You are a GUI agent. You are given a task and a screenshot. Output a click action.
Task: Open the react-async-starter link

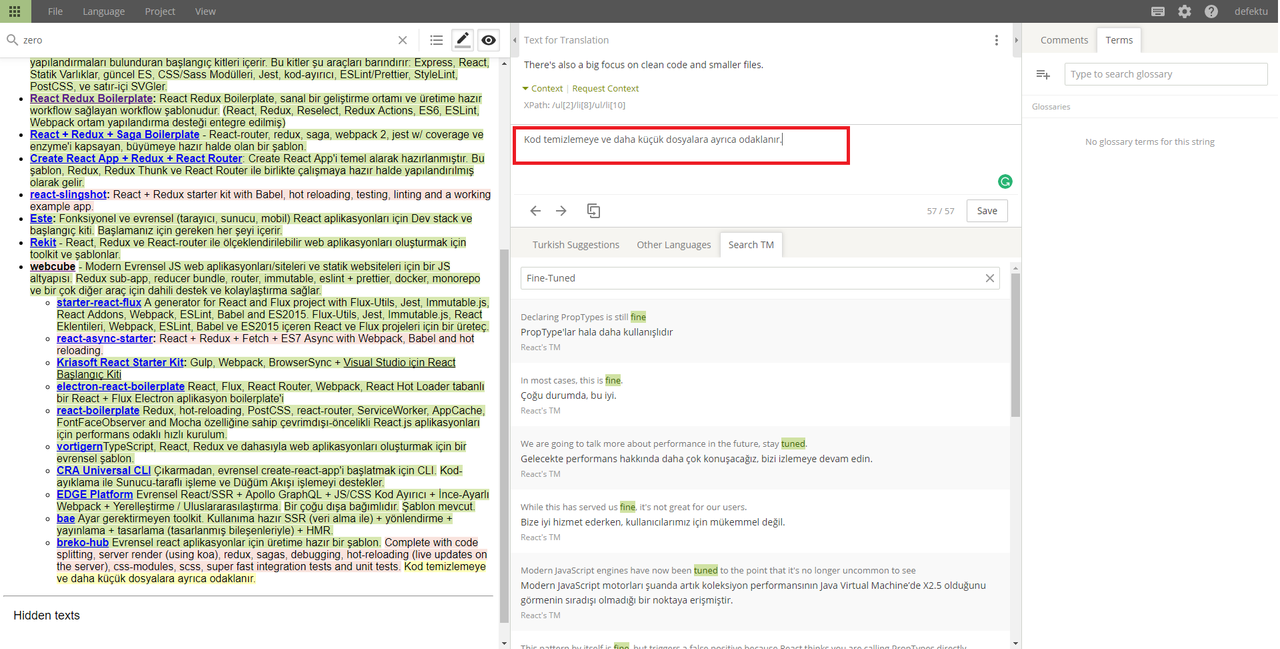coord(105,339)
